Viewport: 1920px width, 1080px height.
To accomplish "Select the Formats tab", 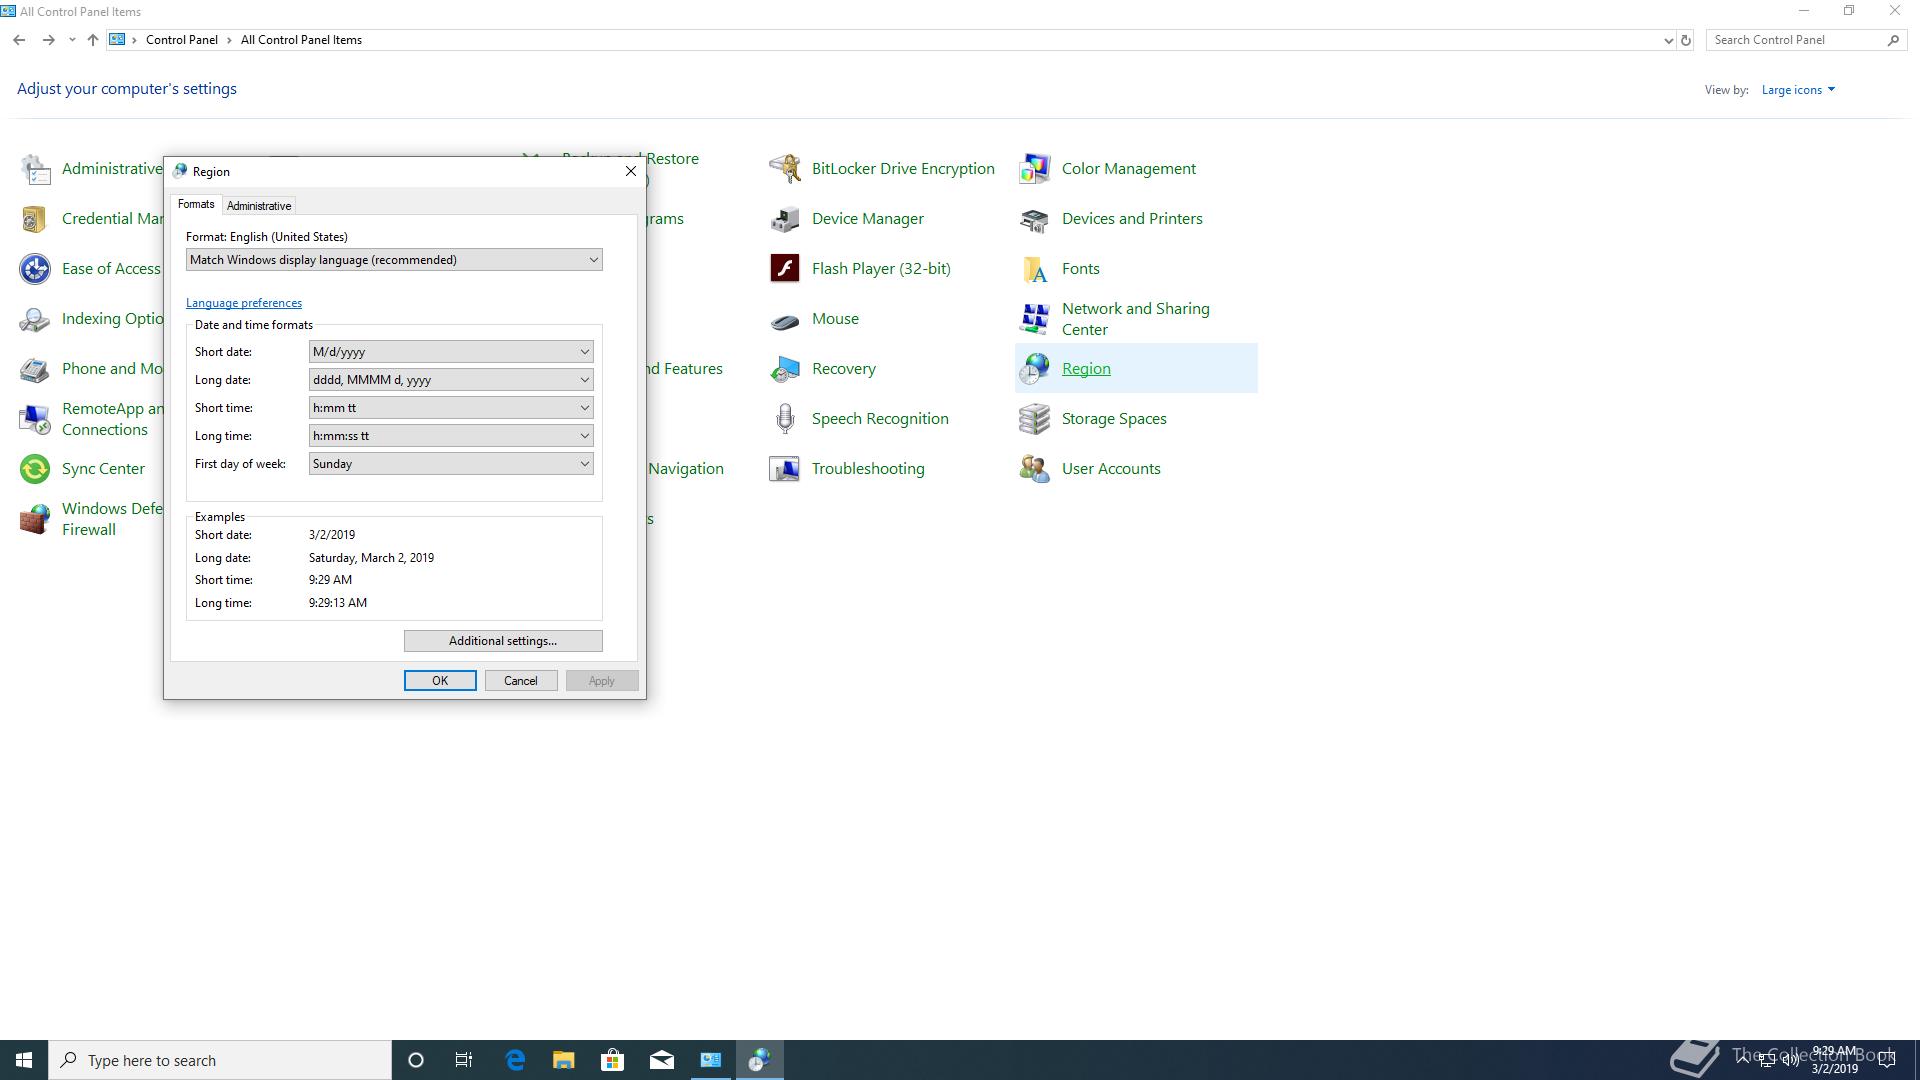I will tap(196, 204).
